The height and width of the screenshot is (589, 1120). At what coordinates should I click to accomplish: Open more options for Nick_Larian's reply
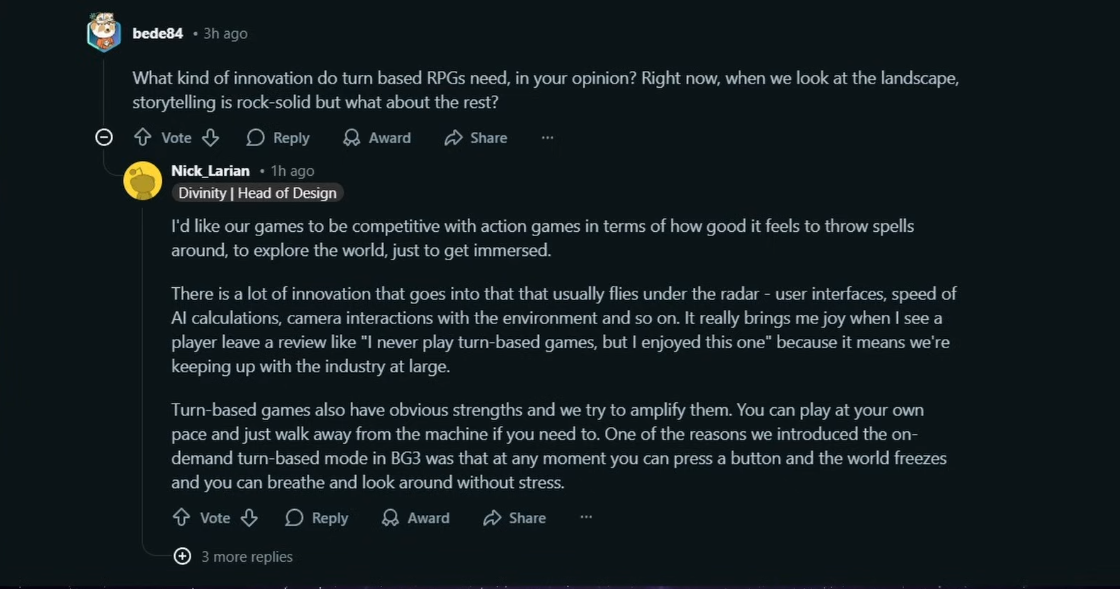(x=586, y=518)
